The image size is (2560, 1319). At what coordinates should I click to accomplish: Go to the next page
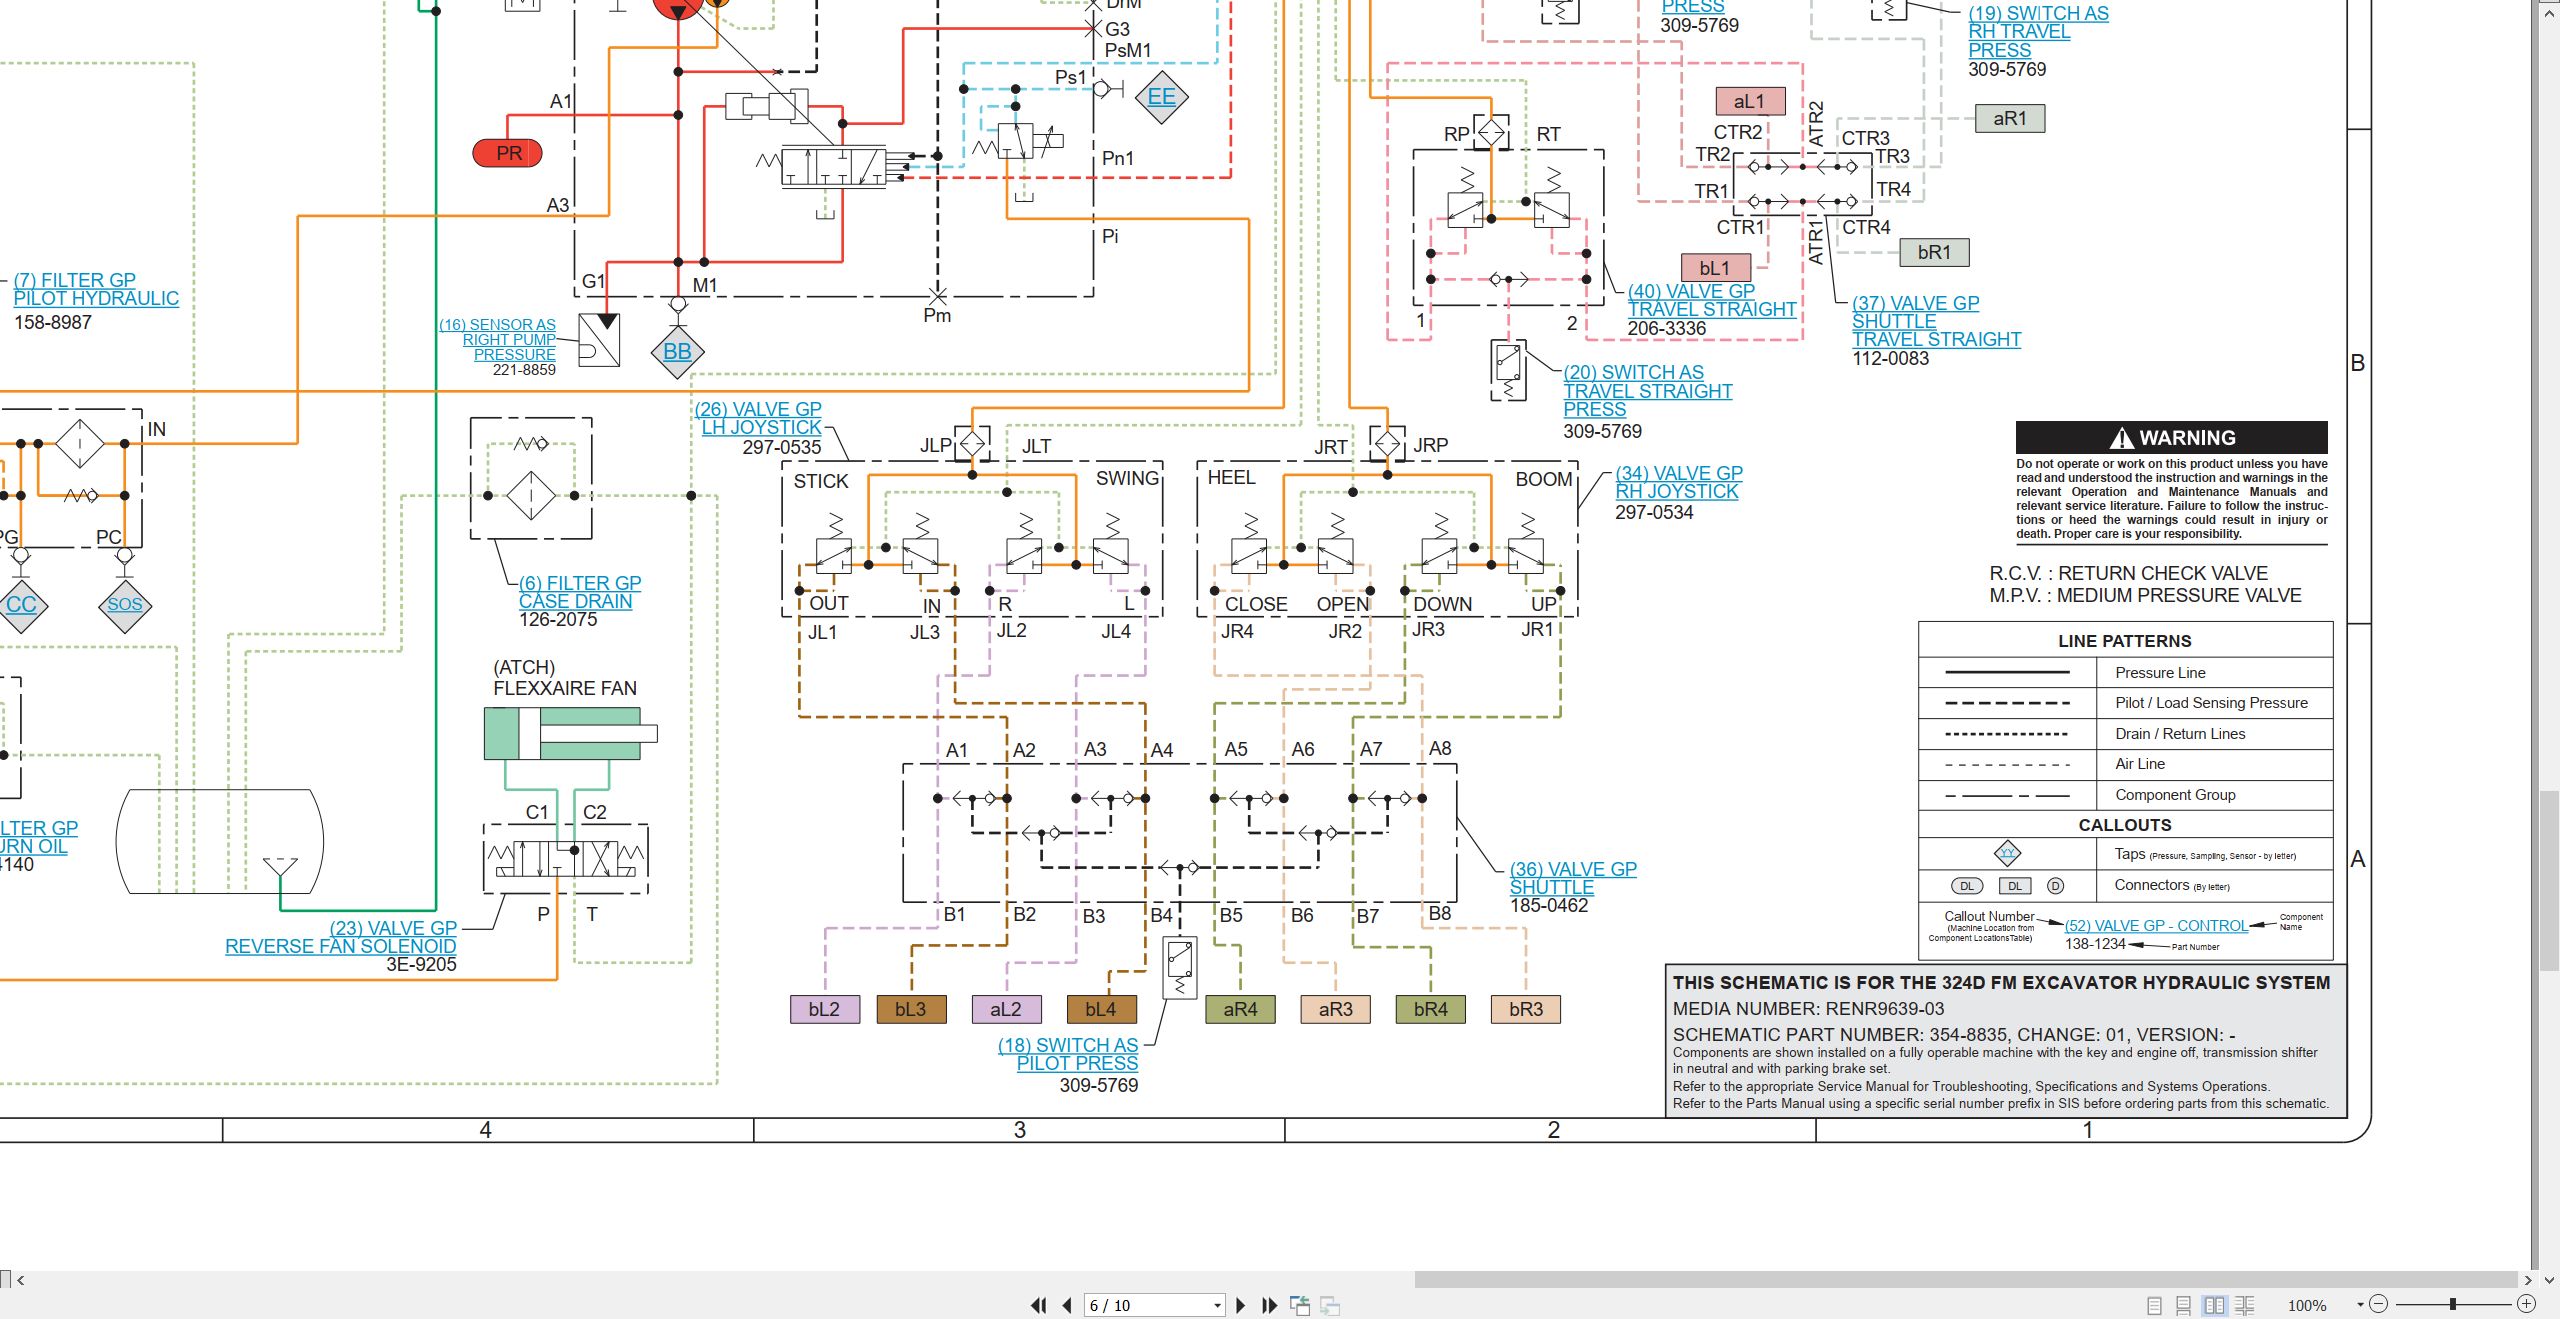click(x=1241, y=1305)
